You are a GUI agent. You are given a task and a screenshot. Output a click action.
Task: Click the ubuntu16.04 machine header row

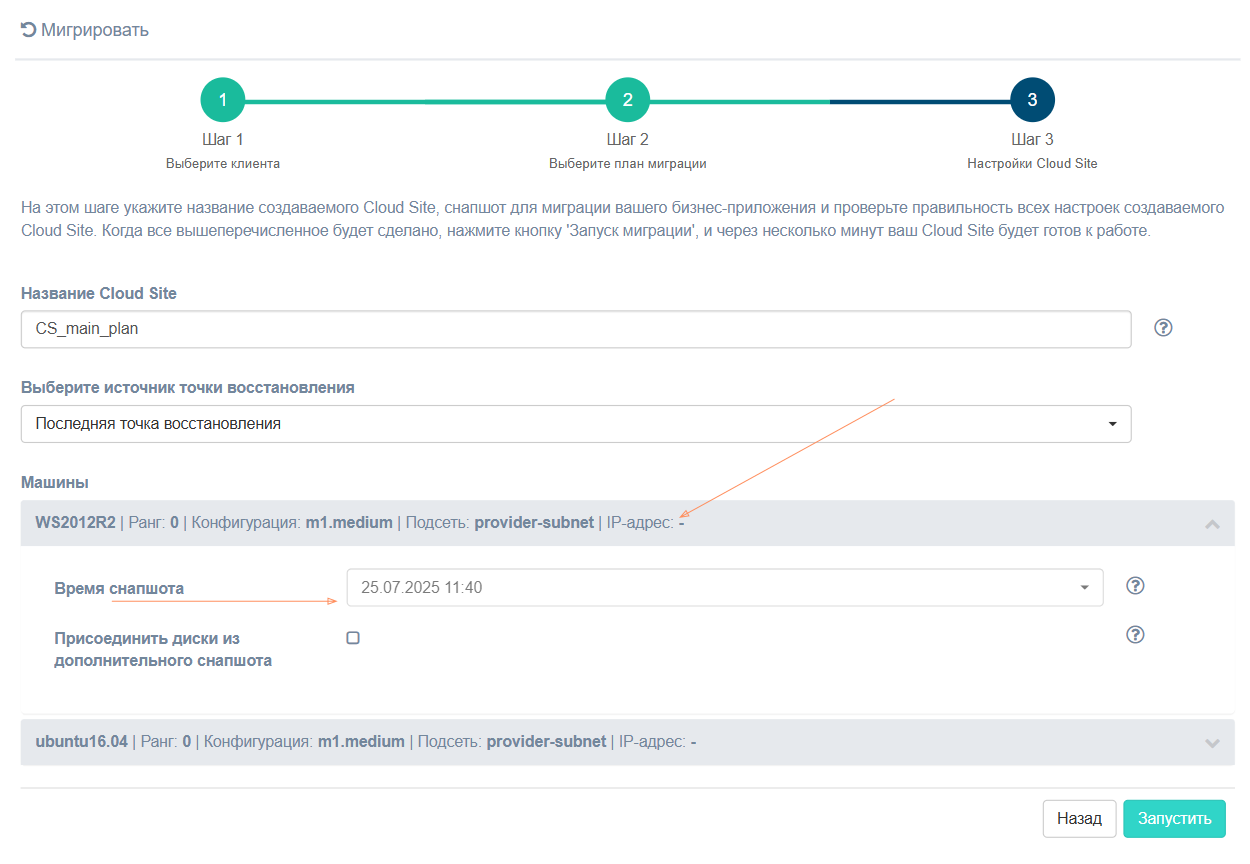(400, 742)
